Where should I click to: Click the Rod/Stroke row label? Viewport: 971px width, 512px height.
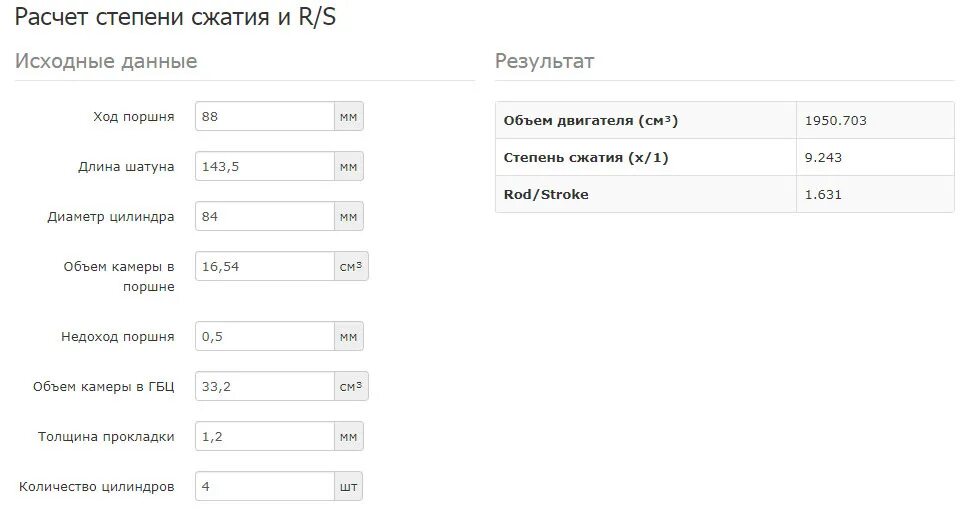point(546,194)
